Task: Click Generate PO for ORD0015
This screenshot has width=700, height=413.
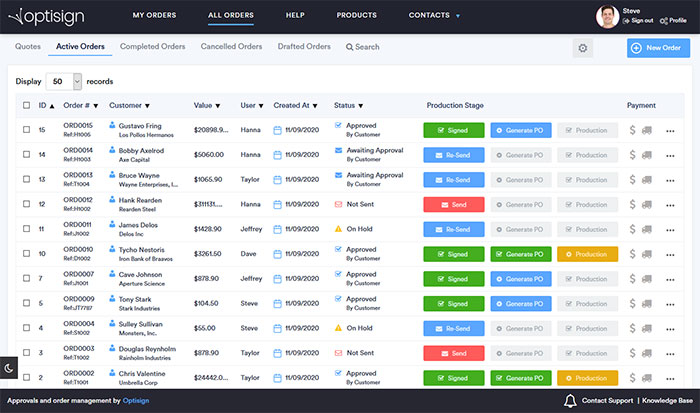Action: click(x=521, y=130)
